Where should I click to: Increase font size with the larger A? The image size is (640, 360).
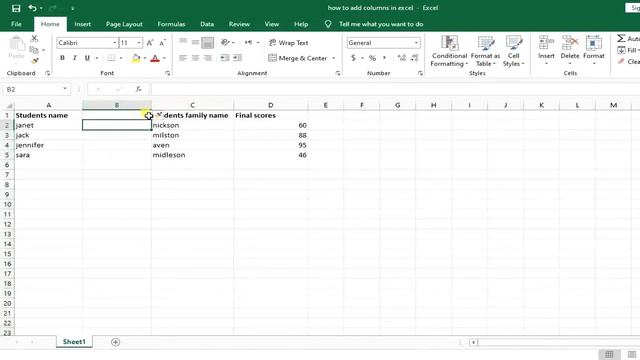[150, 43]
